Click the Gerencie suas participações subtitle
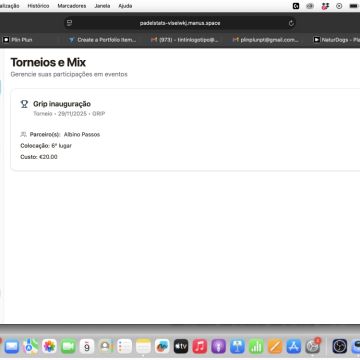The width and height of the screenshot is (360, 360). [69, 74]
